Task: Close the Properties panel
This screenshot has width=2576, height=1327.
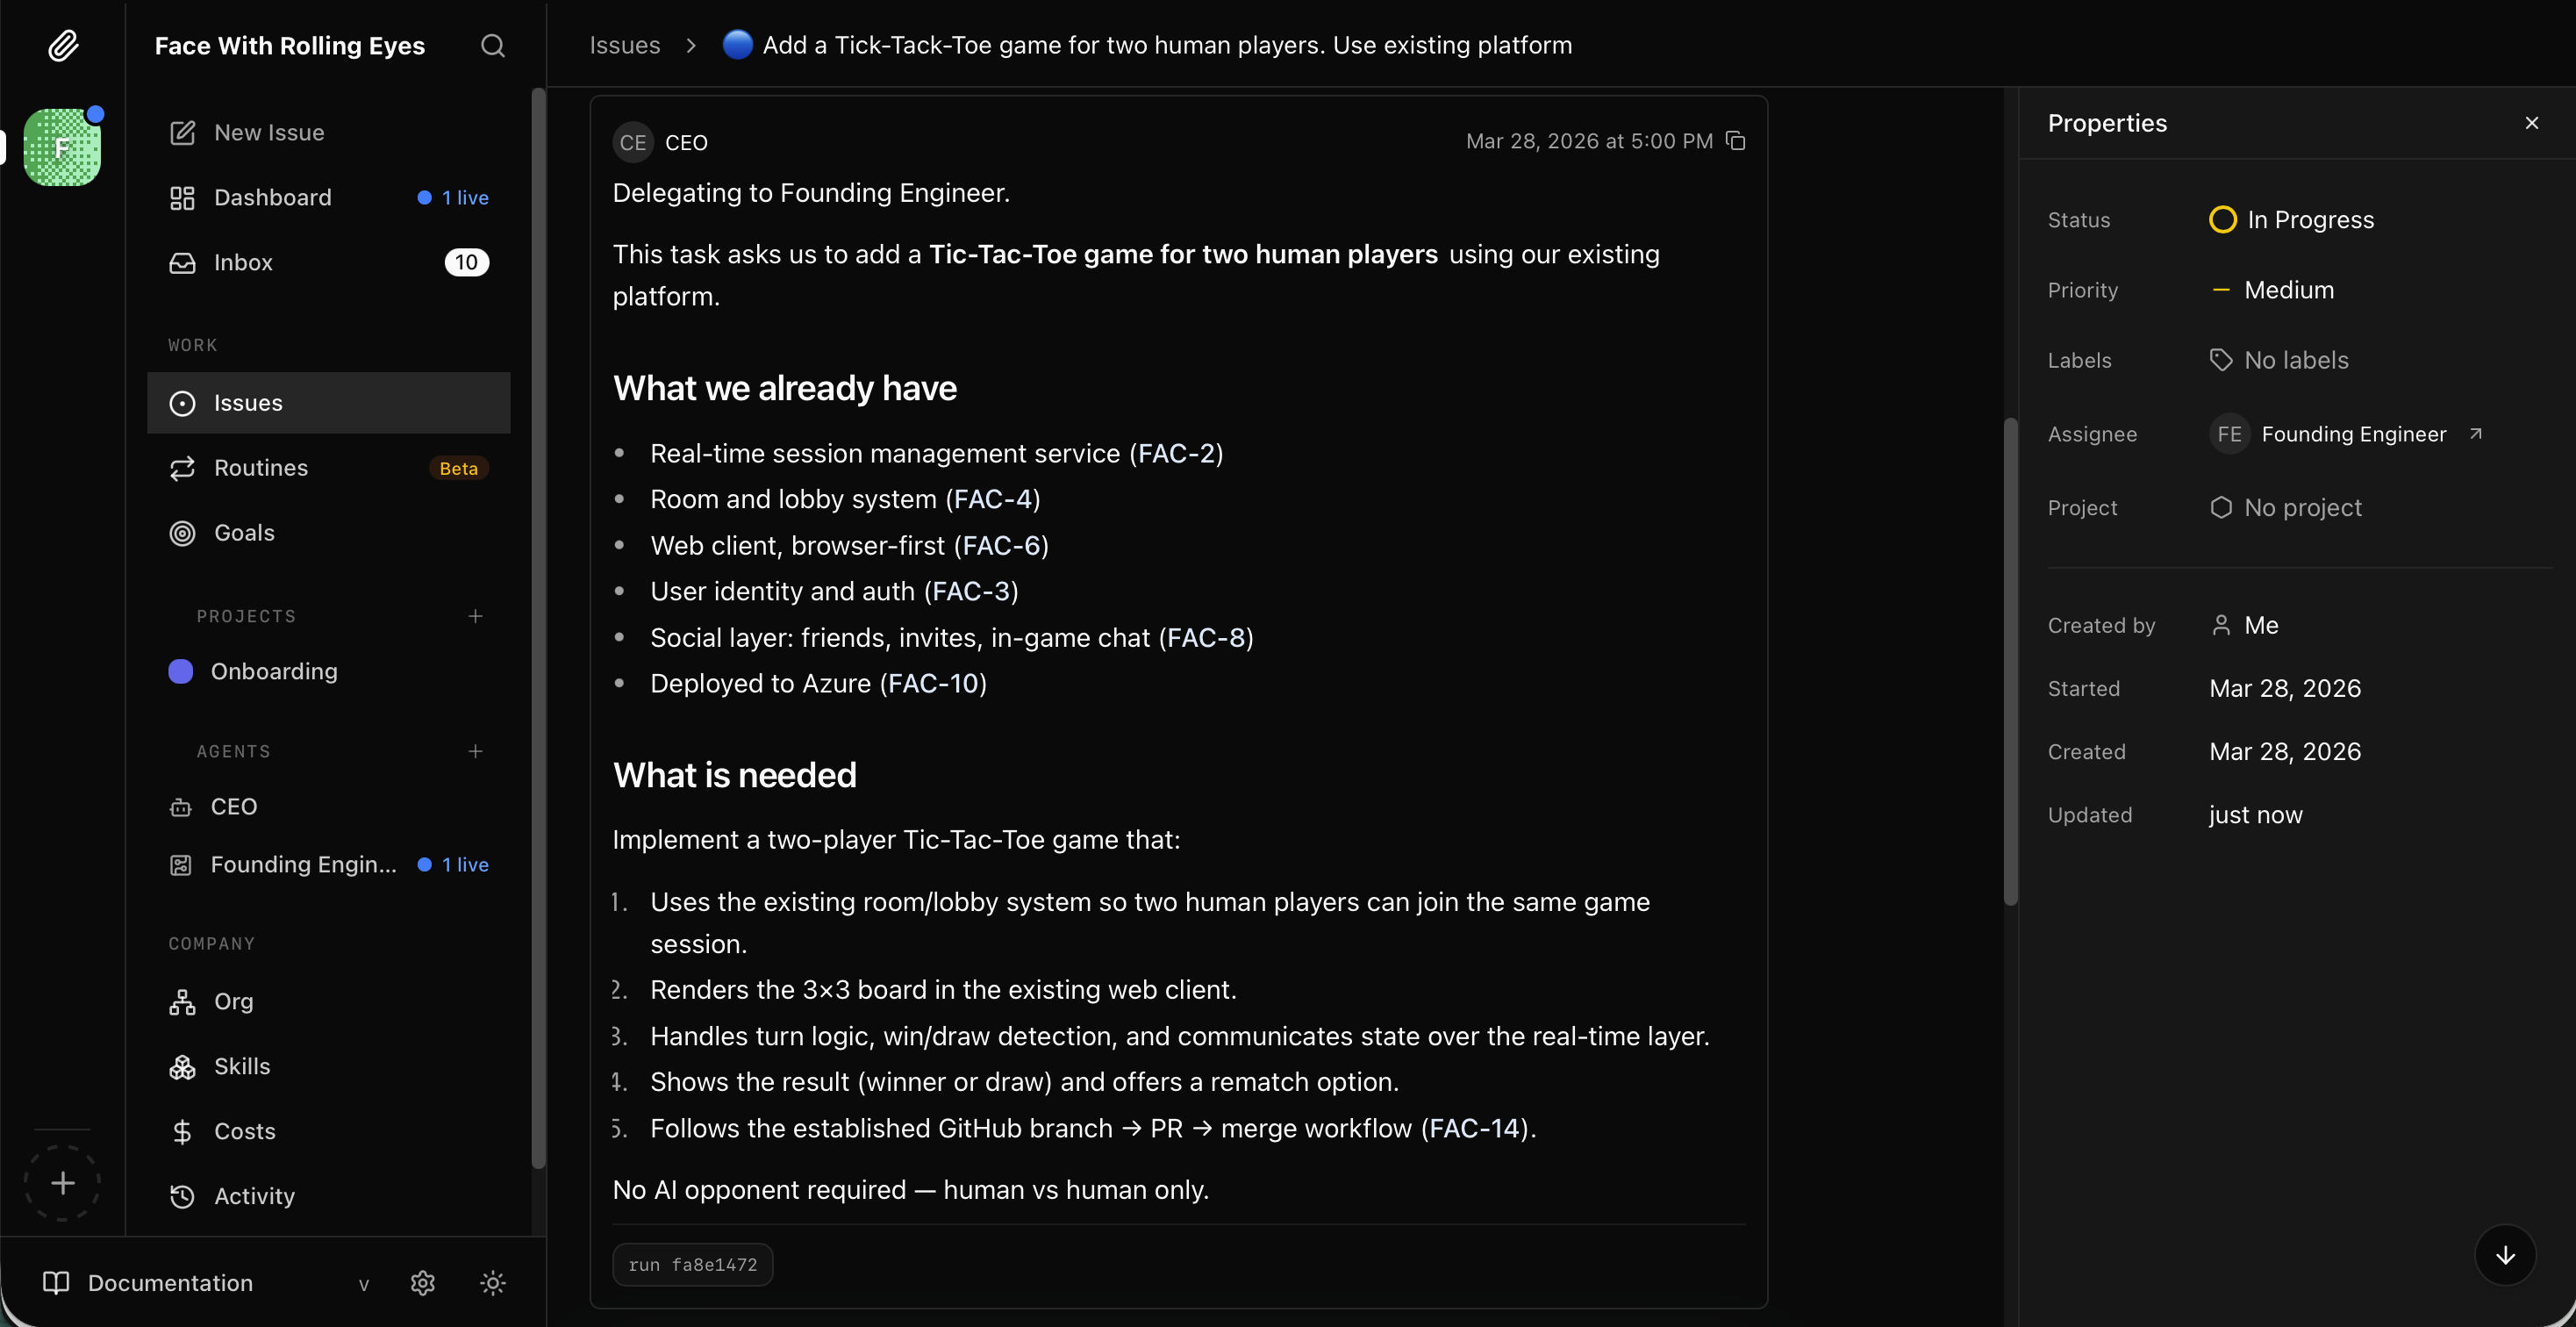Action: pos(2531,123)
